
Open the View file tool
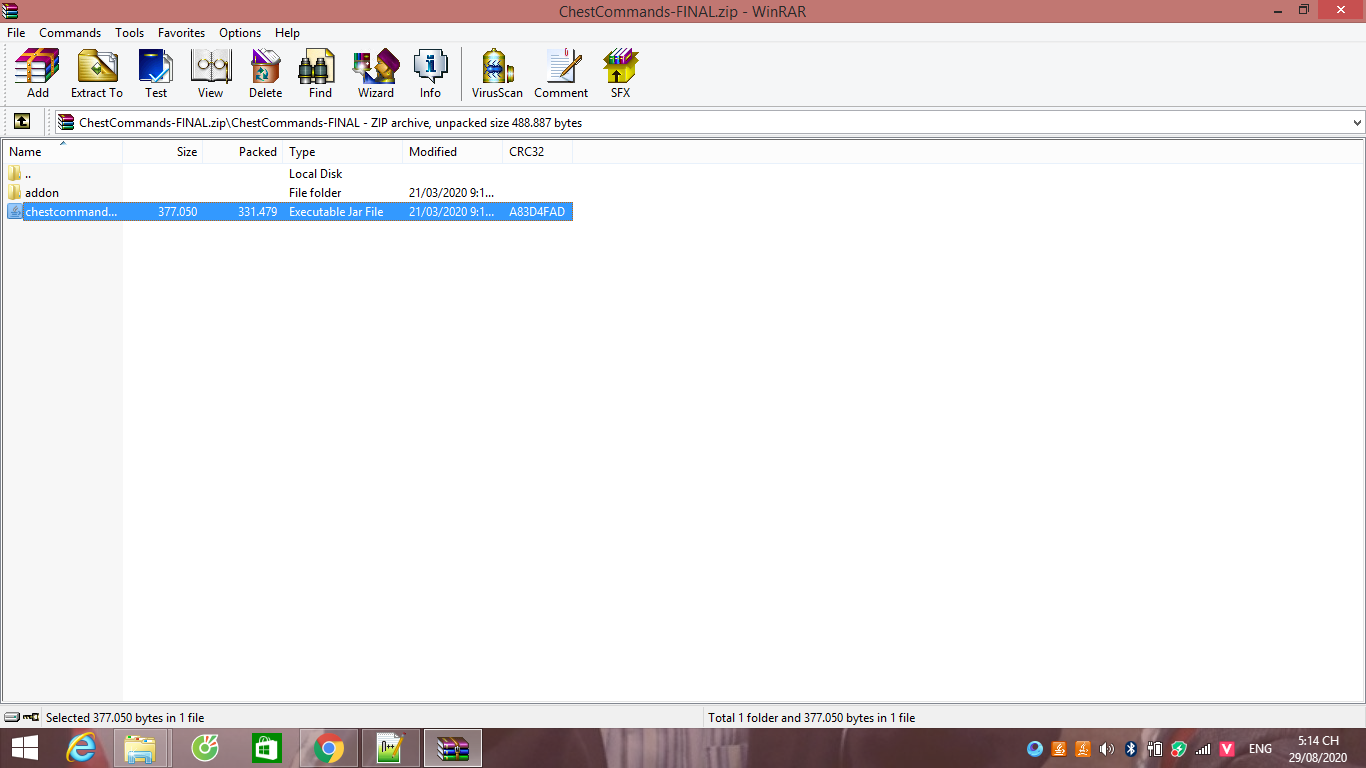pos(210,74)
